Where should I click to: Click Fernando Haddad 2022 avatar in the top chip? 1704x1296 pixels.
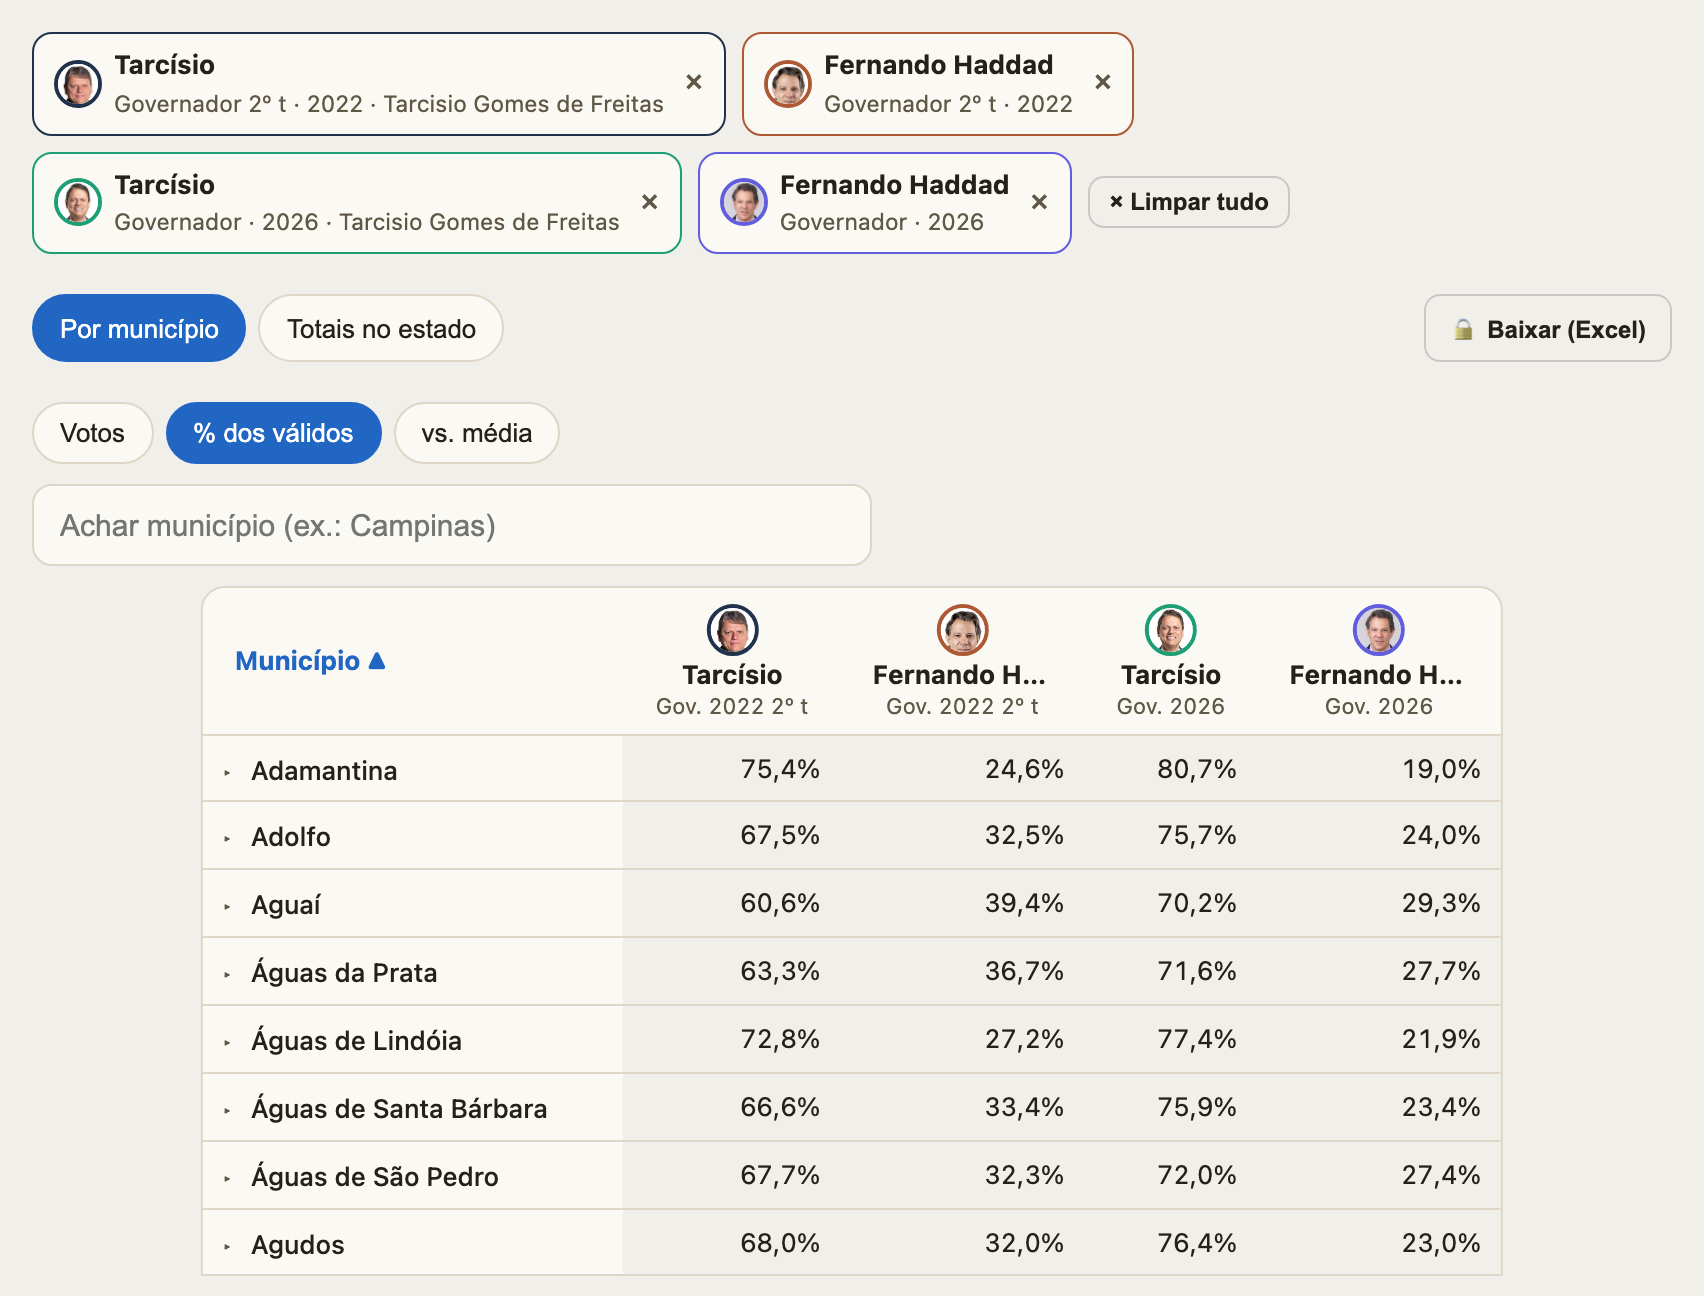[x=788, y=84]
